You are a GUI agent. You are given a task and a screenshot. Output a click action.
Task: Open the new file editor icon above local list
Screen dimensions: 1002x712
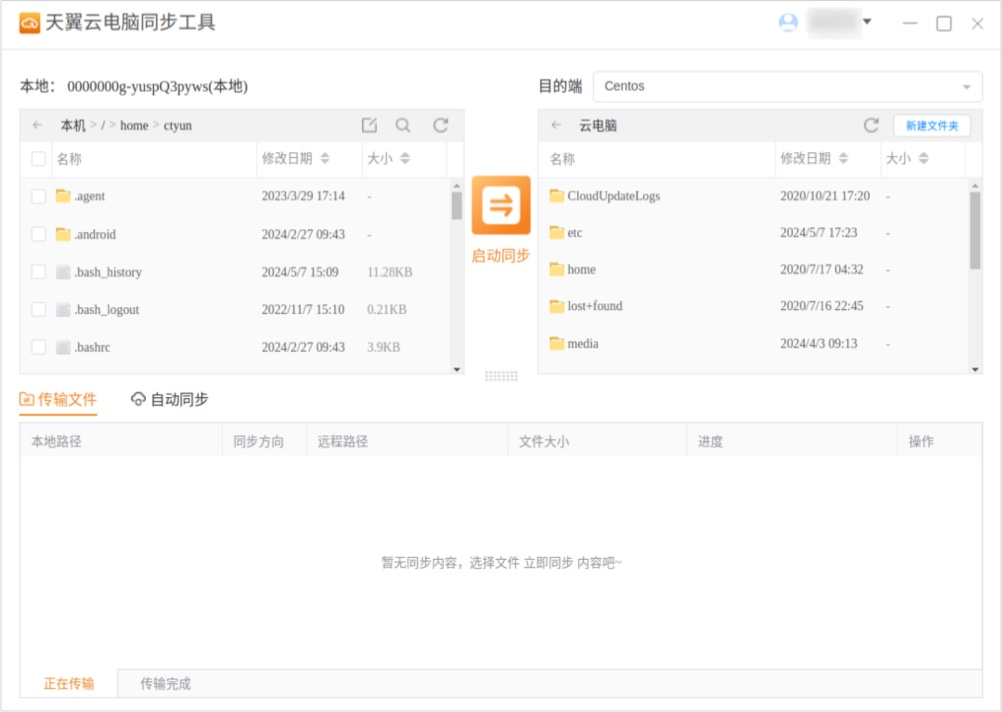pyautogui.click(x=369, y=125)
